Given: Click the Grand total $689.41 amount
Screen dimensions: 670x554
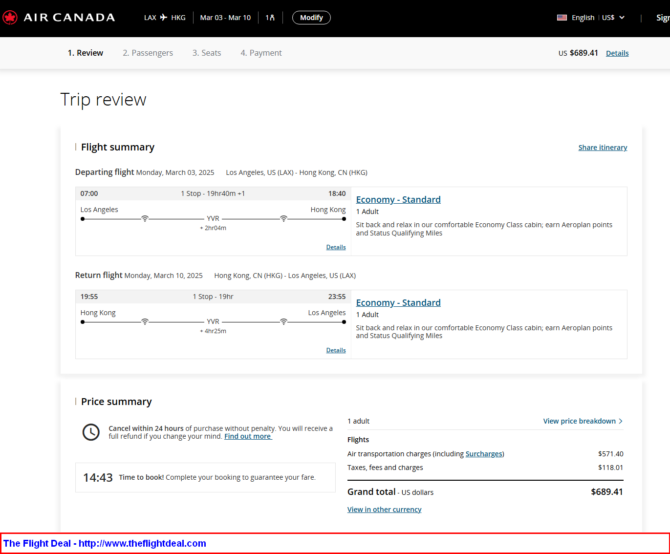Looking at the screenshot, I should [x=607, y=492].
